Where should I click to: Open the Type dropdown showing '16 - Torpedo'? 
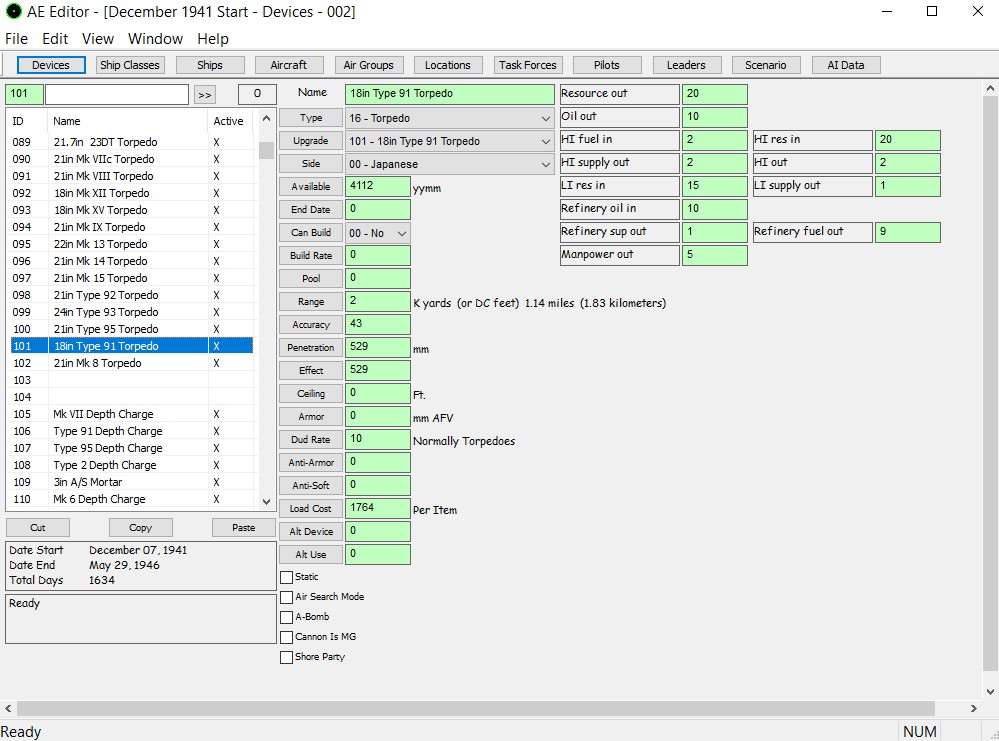pos(449,118)
